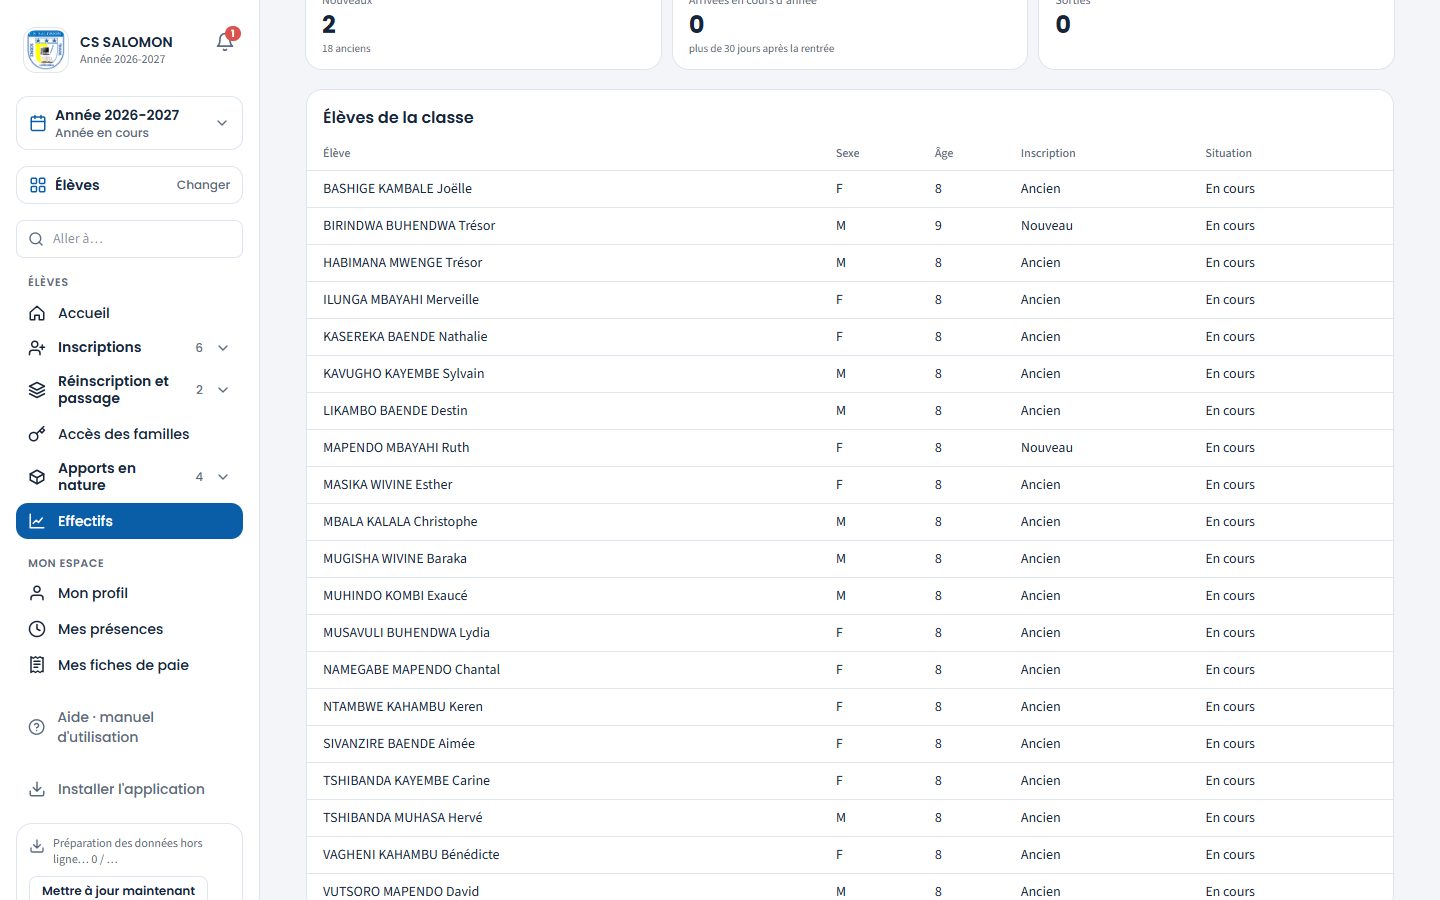This screenshot has height=900, width=1440.
Task: Open the Année 2026-2027 year dropdown
Action: (x=129, y=123)
